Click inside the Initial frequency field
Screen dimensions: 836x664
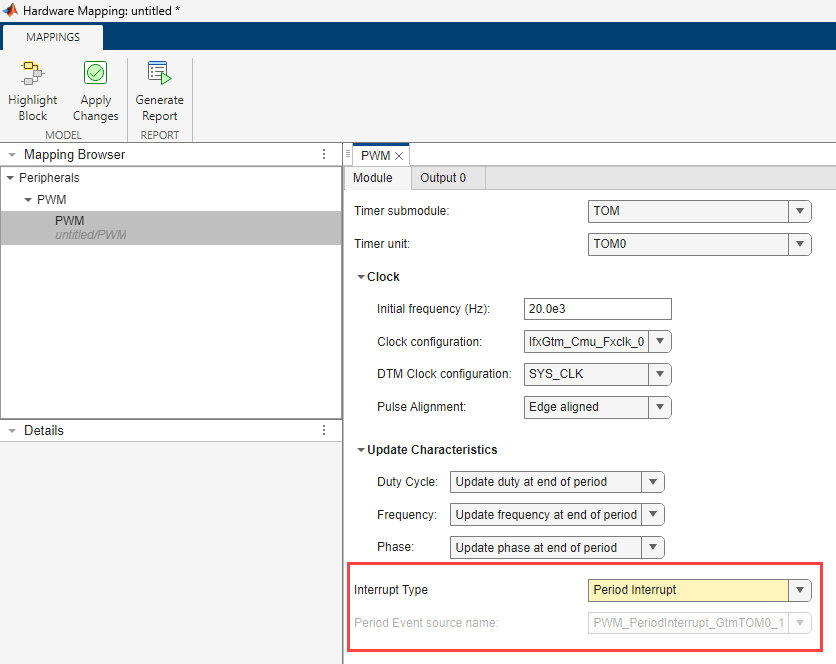click(x=597, y=309)
